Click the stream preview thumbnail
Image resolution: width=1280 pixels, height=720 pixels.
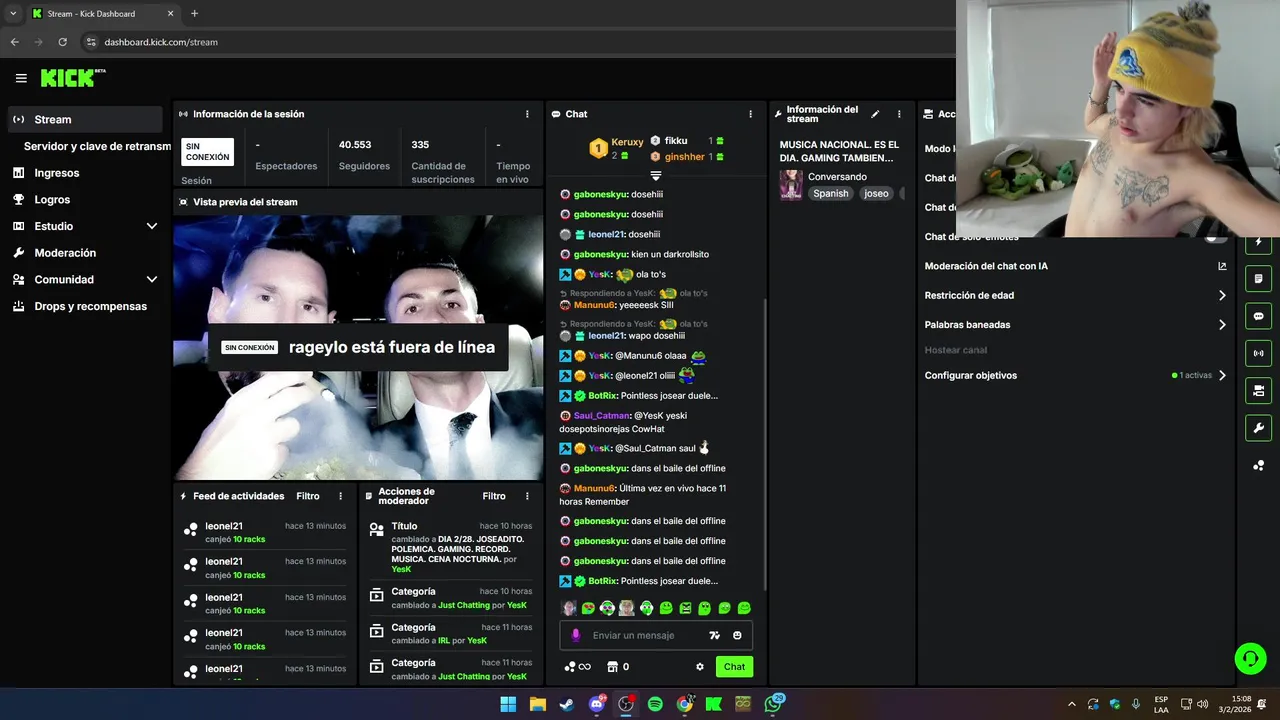point(358,347)
